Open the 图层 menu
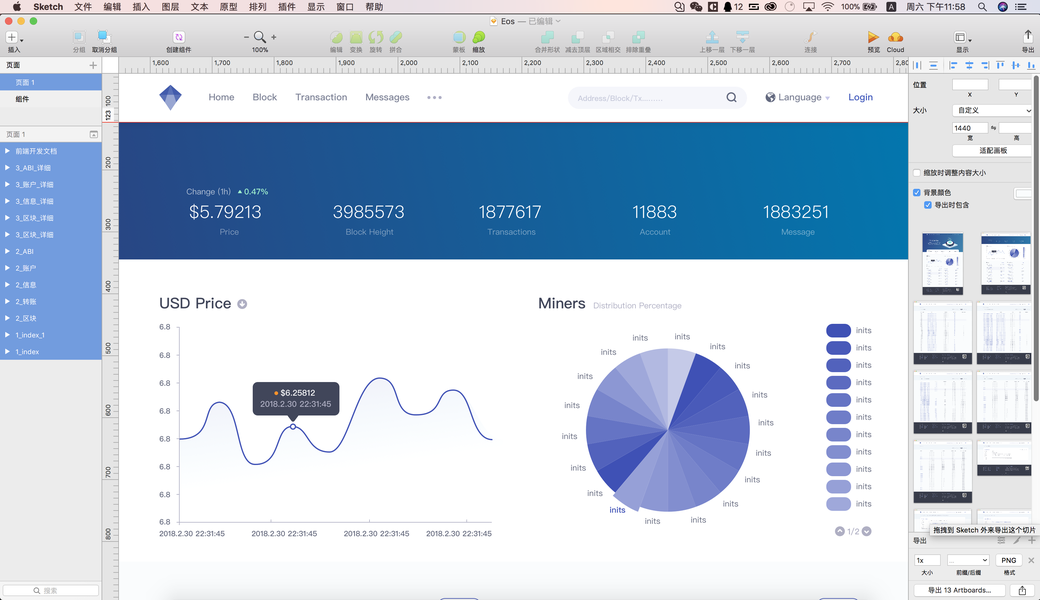 click(x=170, y=7)
